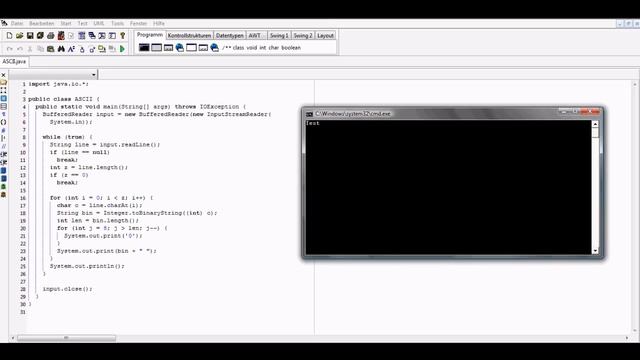
Task: Click the blue hash icon in sidebar
Action: 3,130
